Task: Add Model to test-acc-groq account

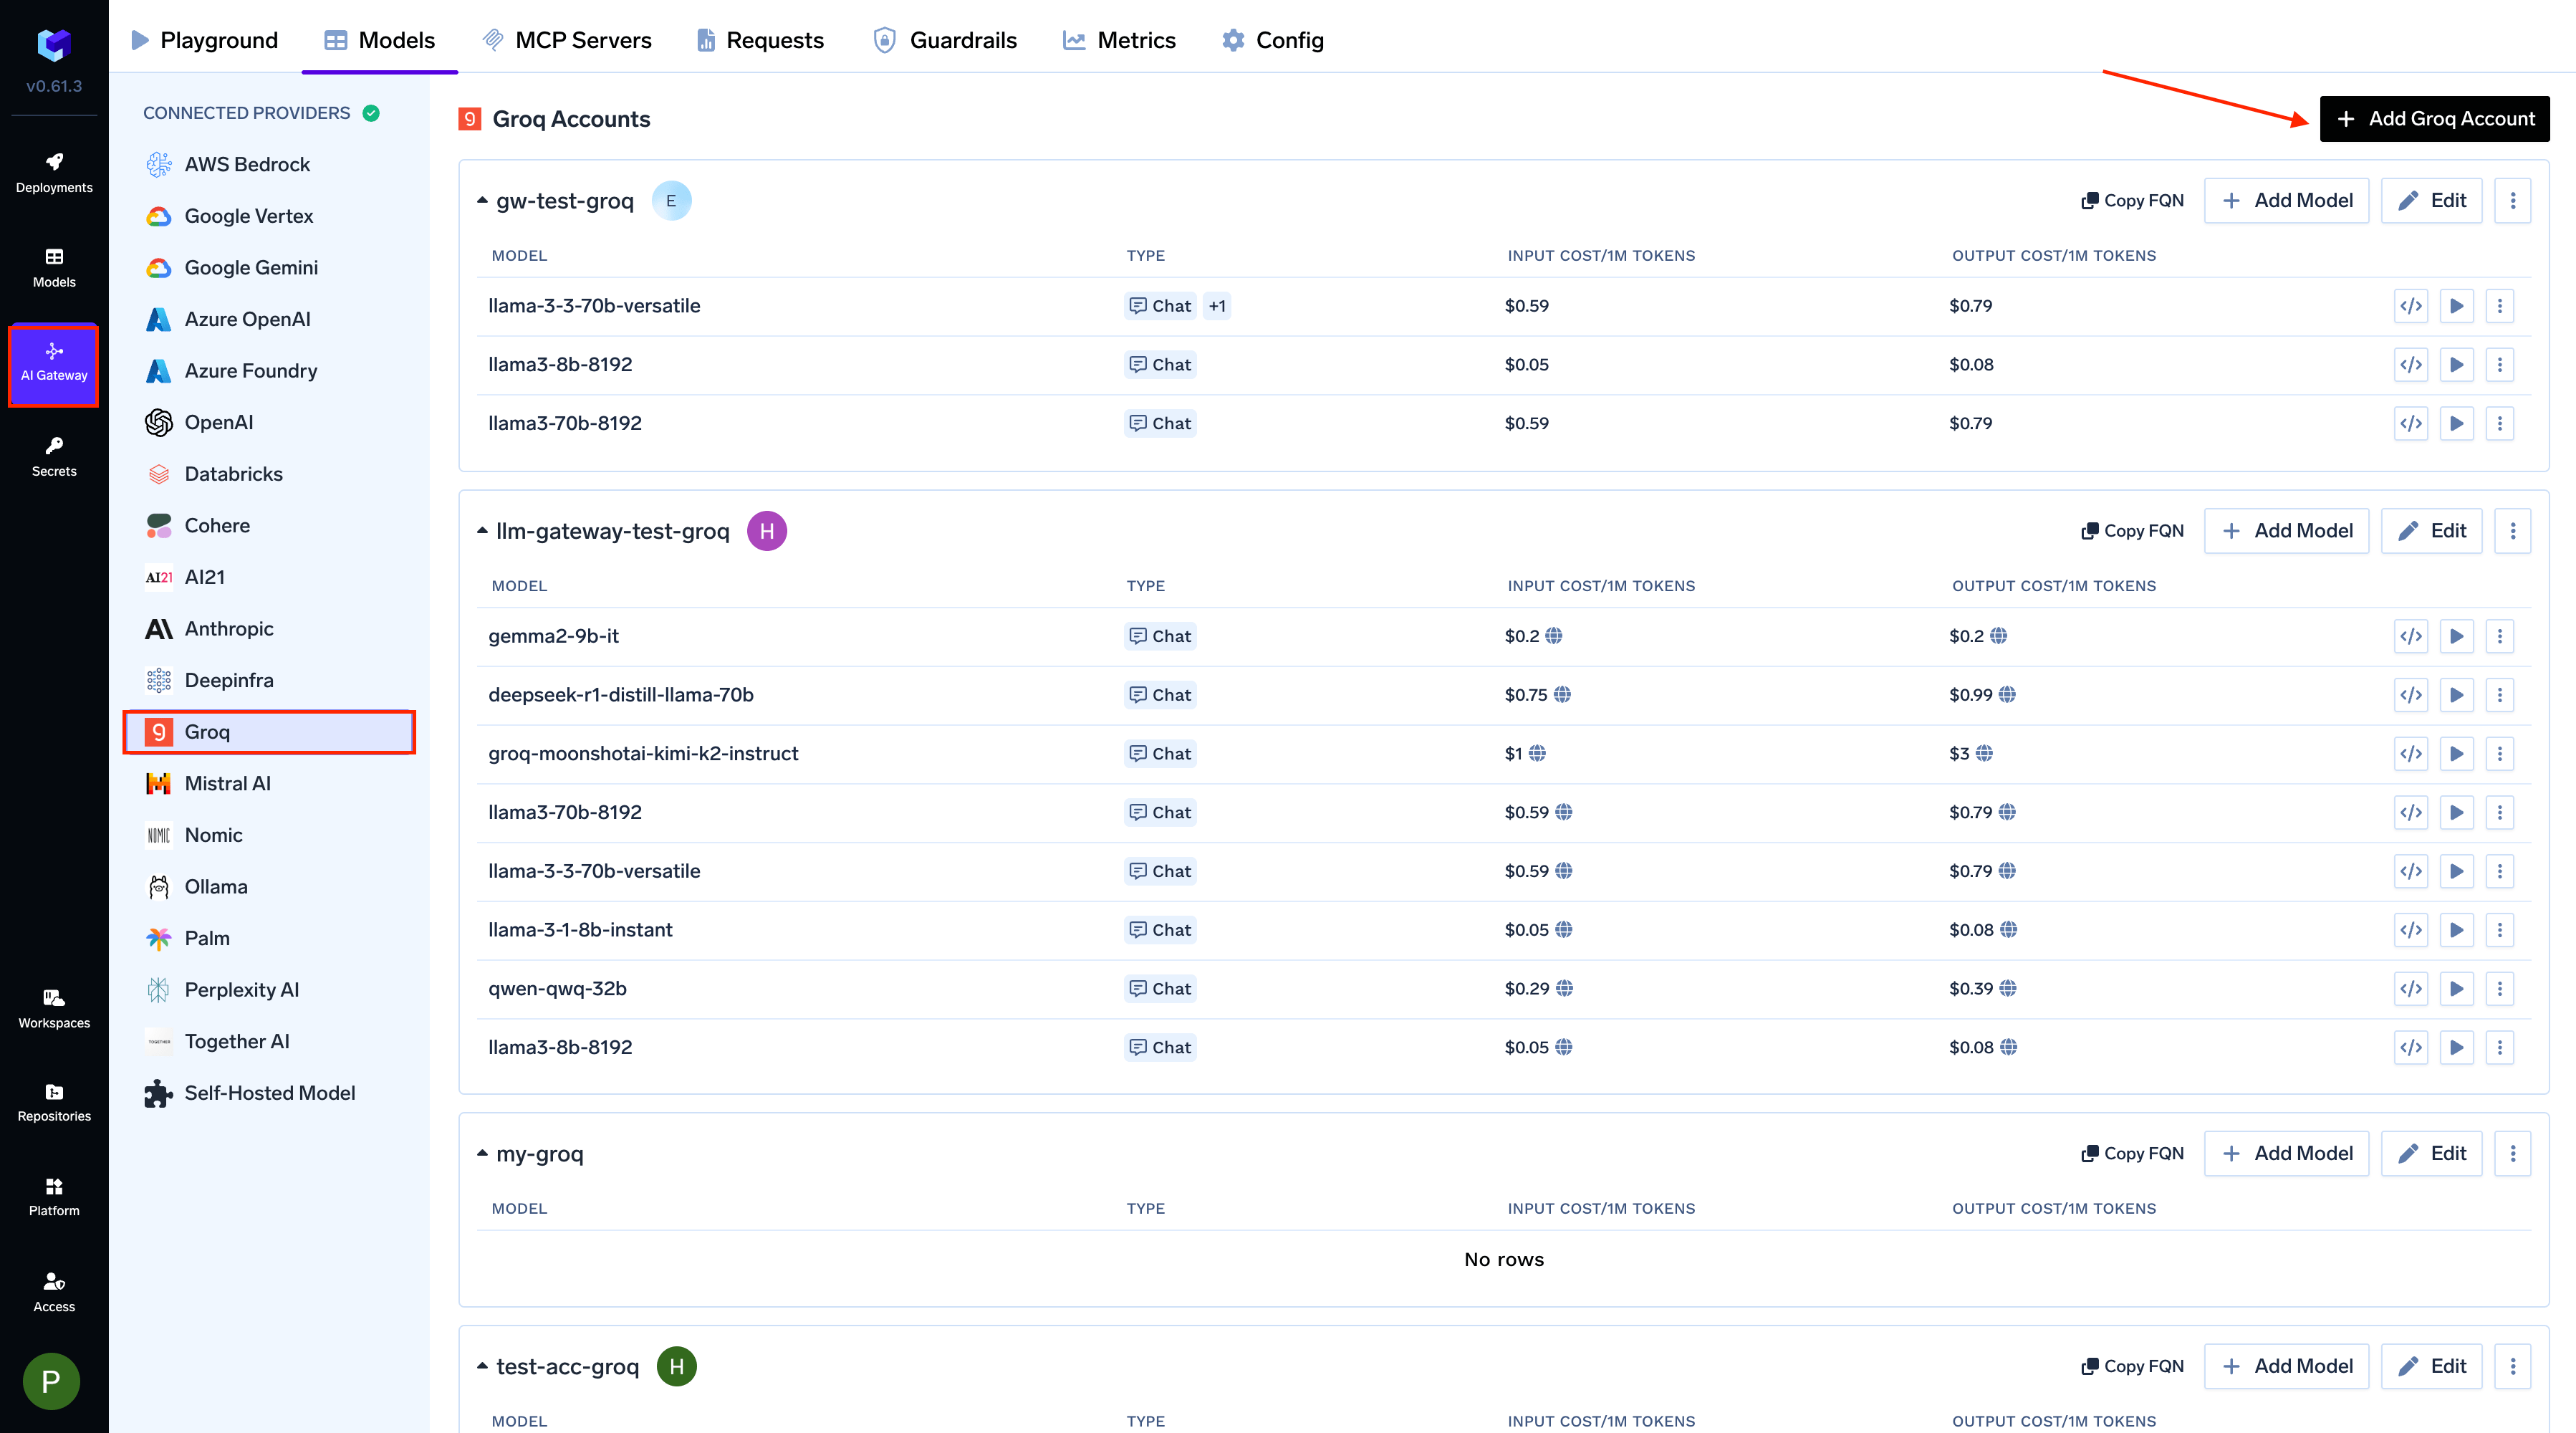Action: pos(2286,1366)
